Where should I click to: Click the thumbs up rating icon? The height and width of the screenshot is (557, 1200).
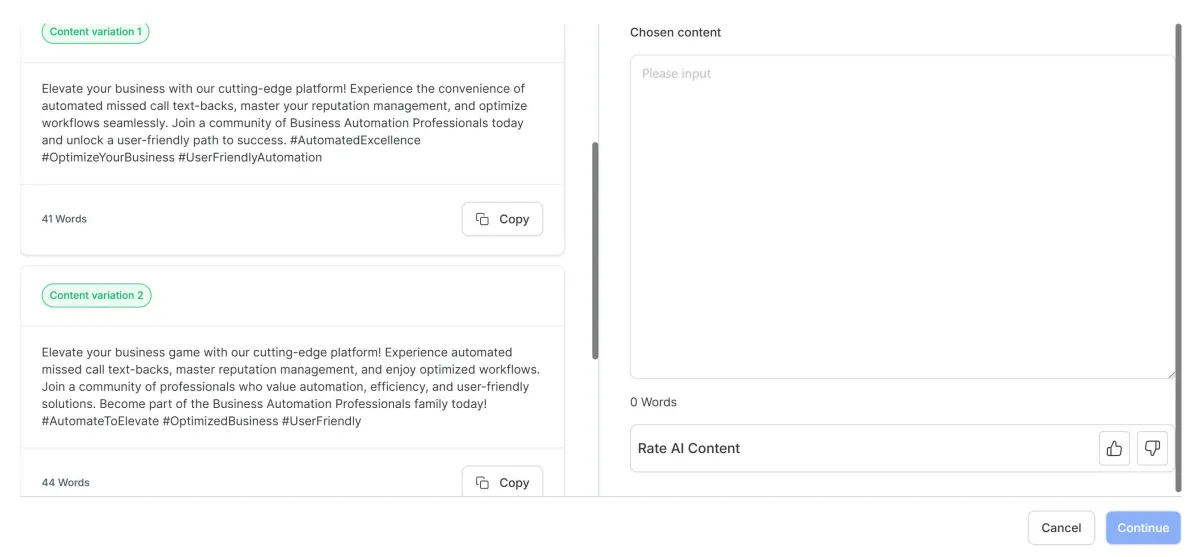coord(1114,448)
